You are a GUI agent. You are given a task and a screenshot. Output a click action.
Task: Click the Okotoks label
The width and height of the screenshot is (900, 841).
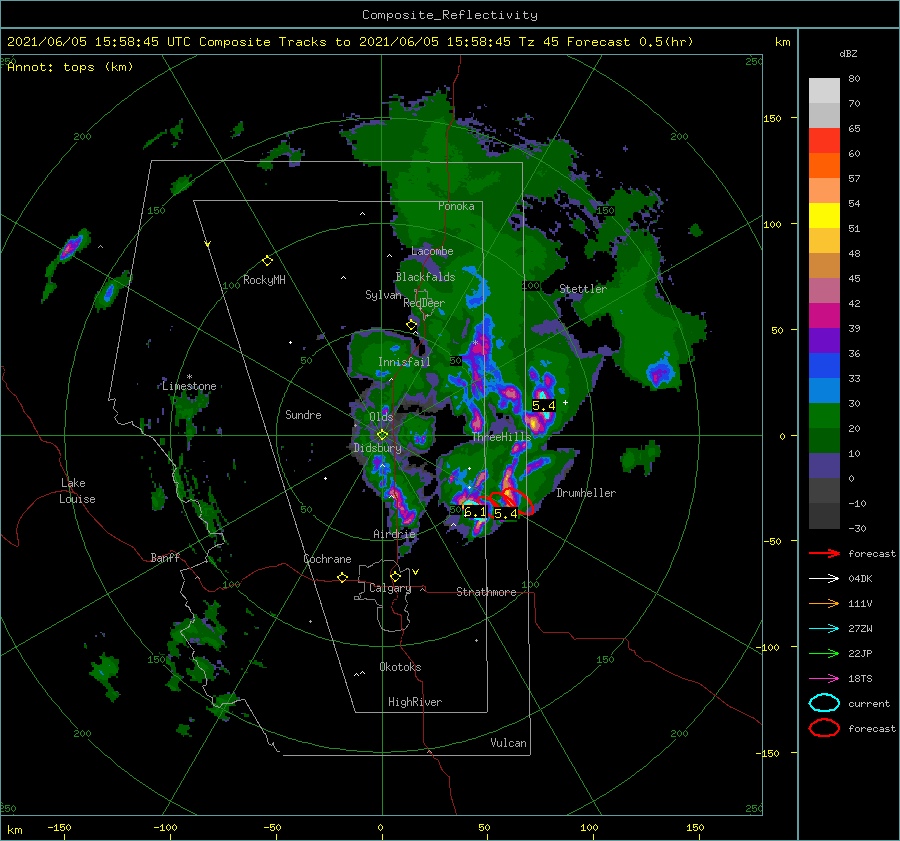coord(400,667)
